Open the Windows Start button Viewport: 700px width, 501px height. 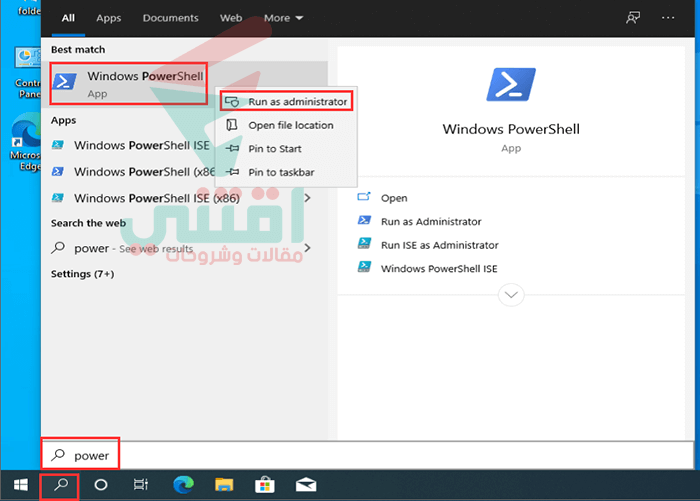pyautogui.click(x=21, y=485)
